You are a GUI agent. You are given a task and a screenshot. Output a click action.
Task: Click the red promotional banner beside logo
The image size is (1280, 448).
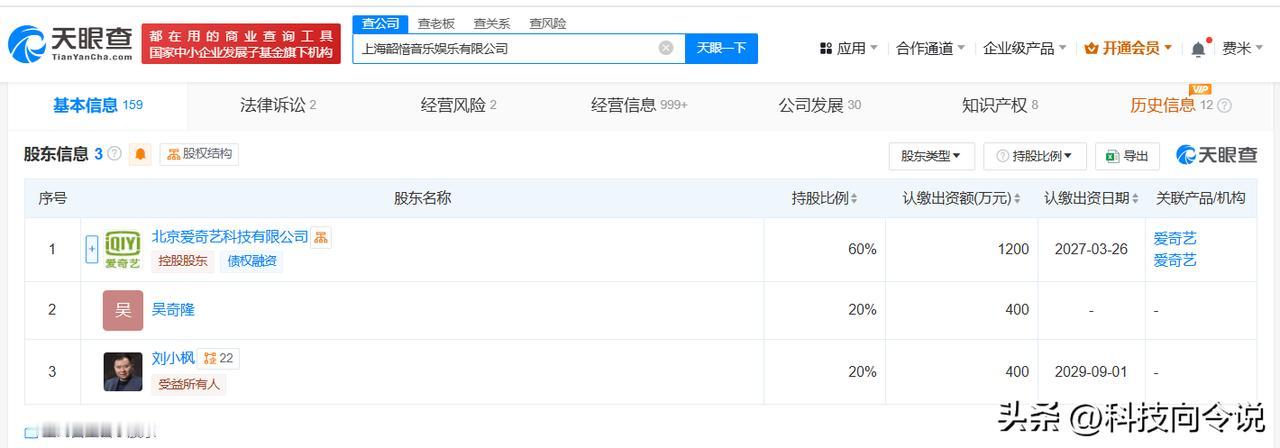[241, 44]
